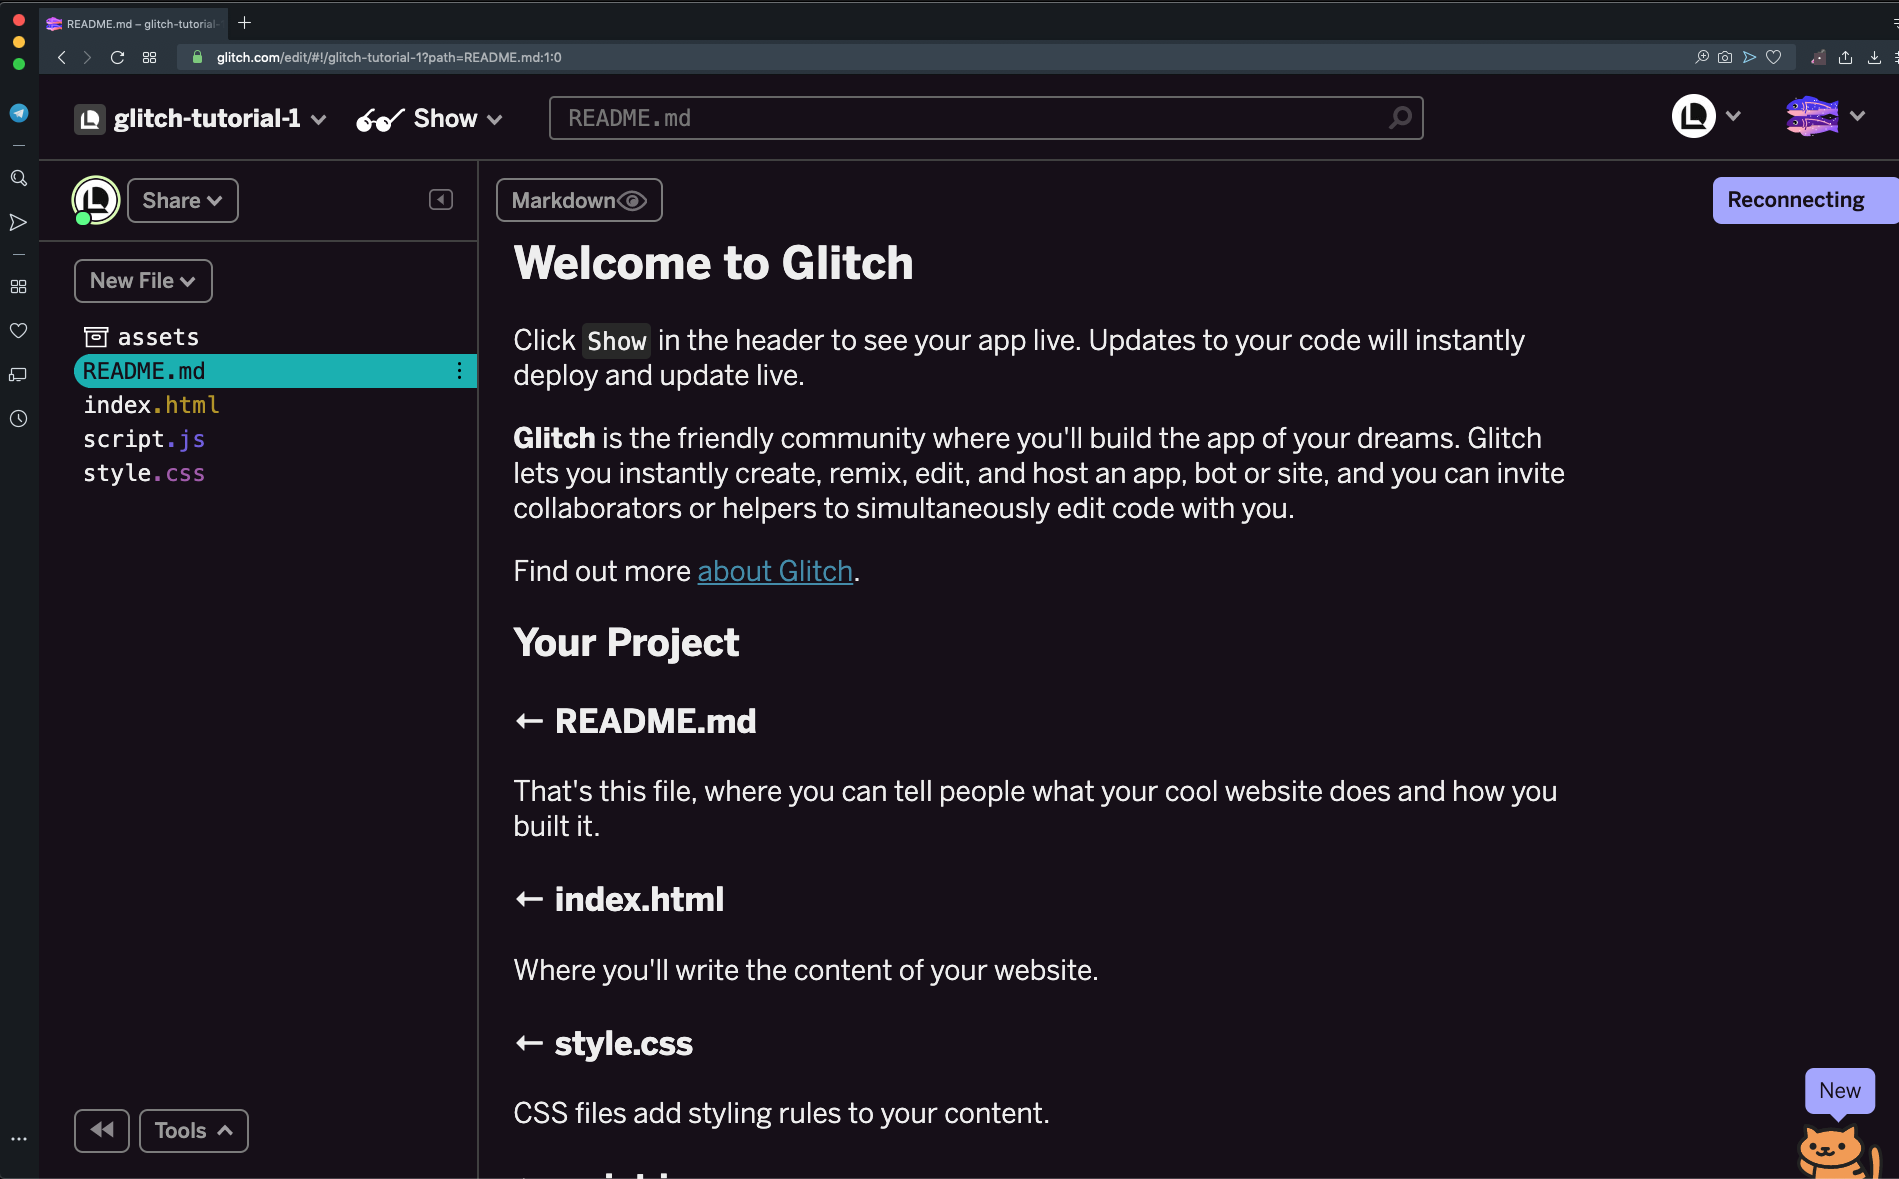The image size is (1899, 1179).
Task: Open History clock in the sidebar
Action: pos(18,419)
